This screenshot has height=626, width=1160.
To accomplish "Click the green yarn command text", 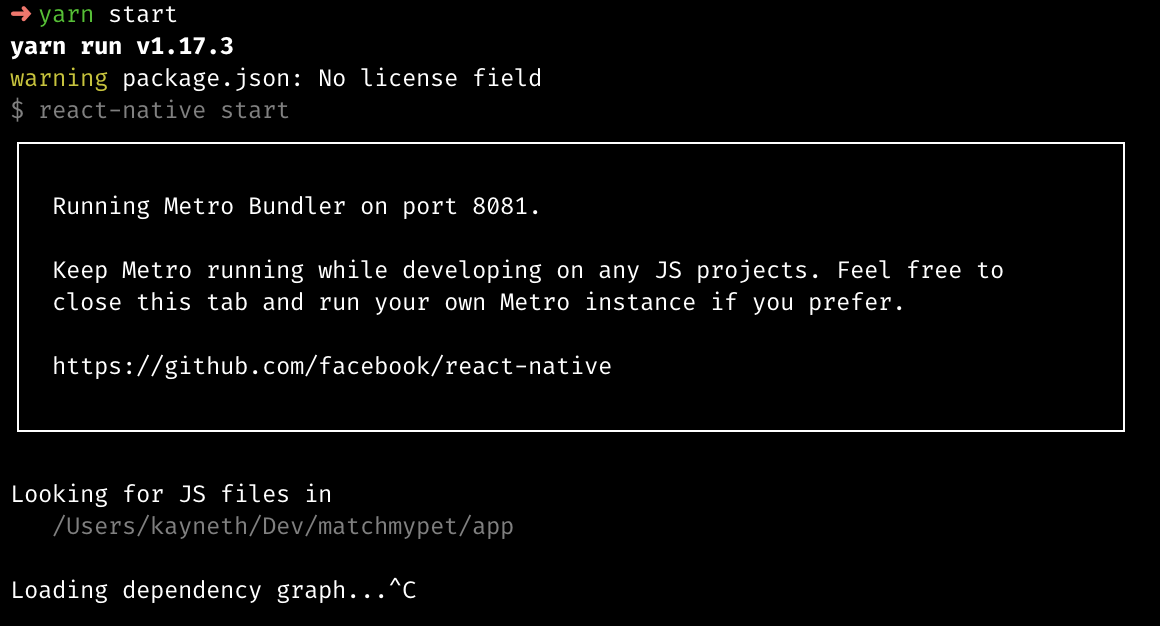I will (x=66, y=15).
